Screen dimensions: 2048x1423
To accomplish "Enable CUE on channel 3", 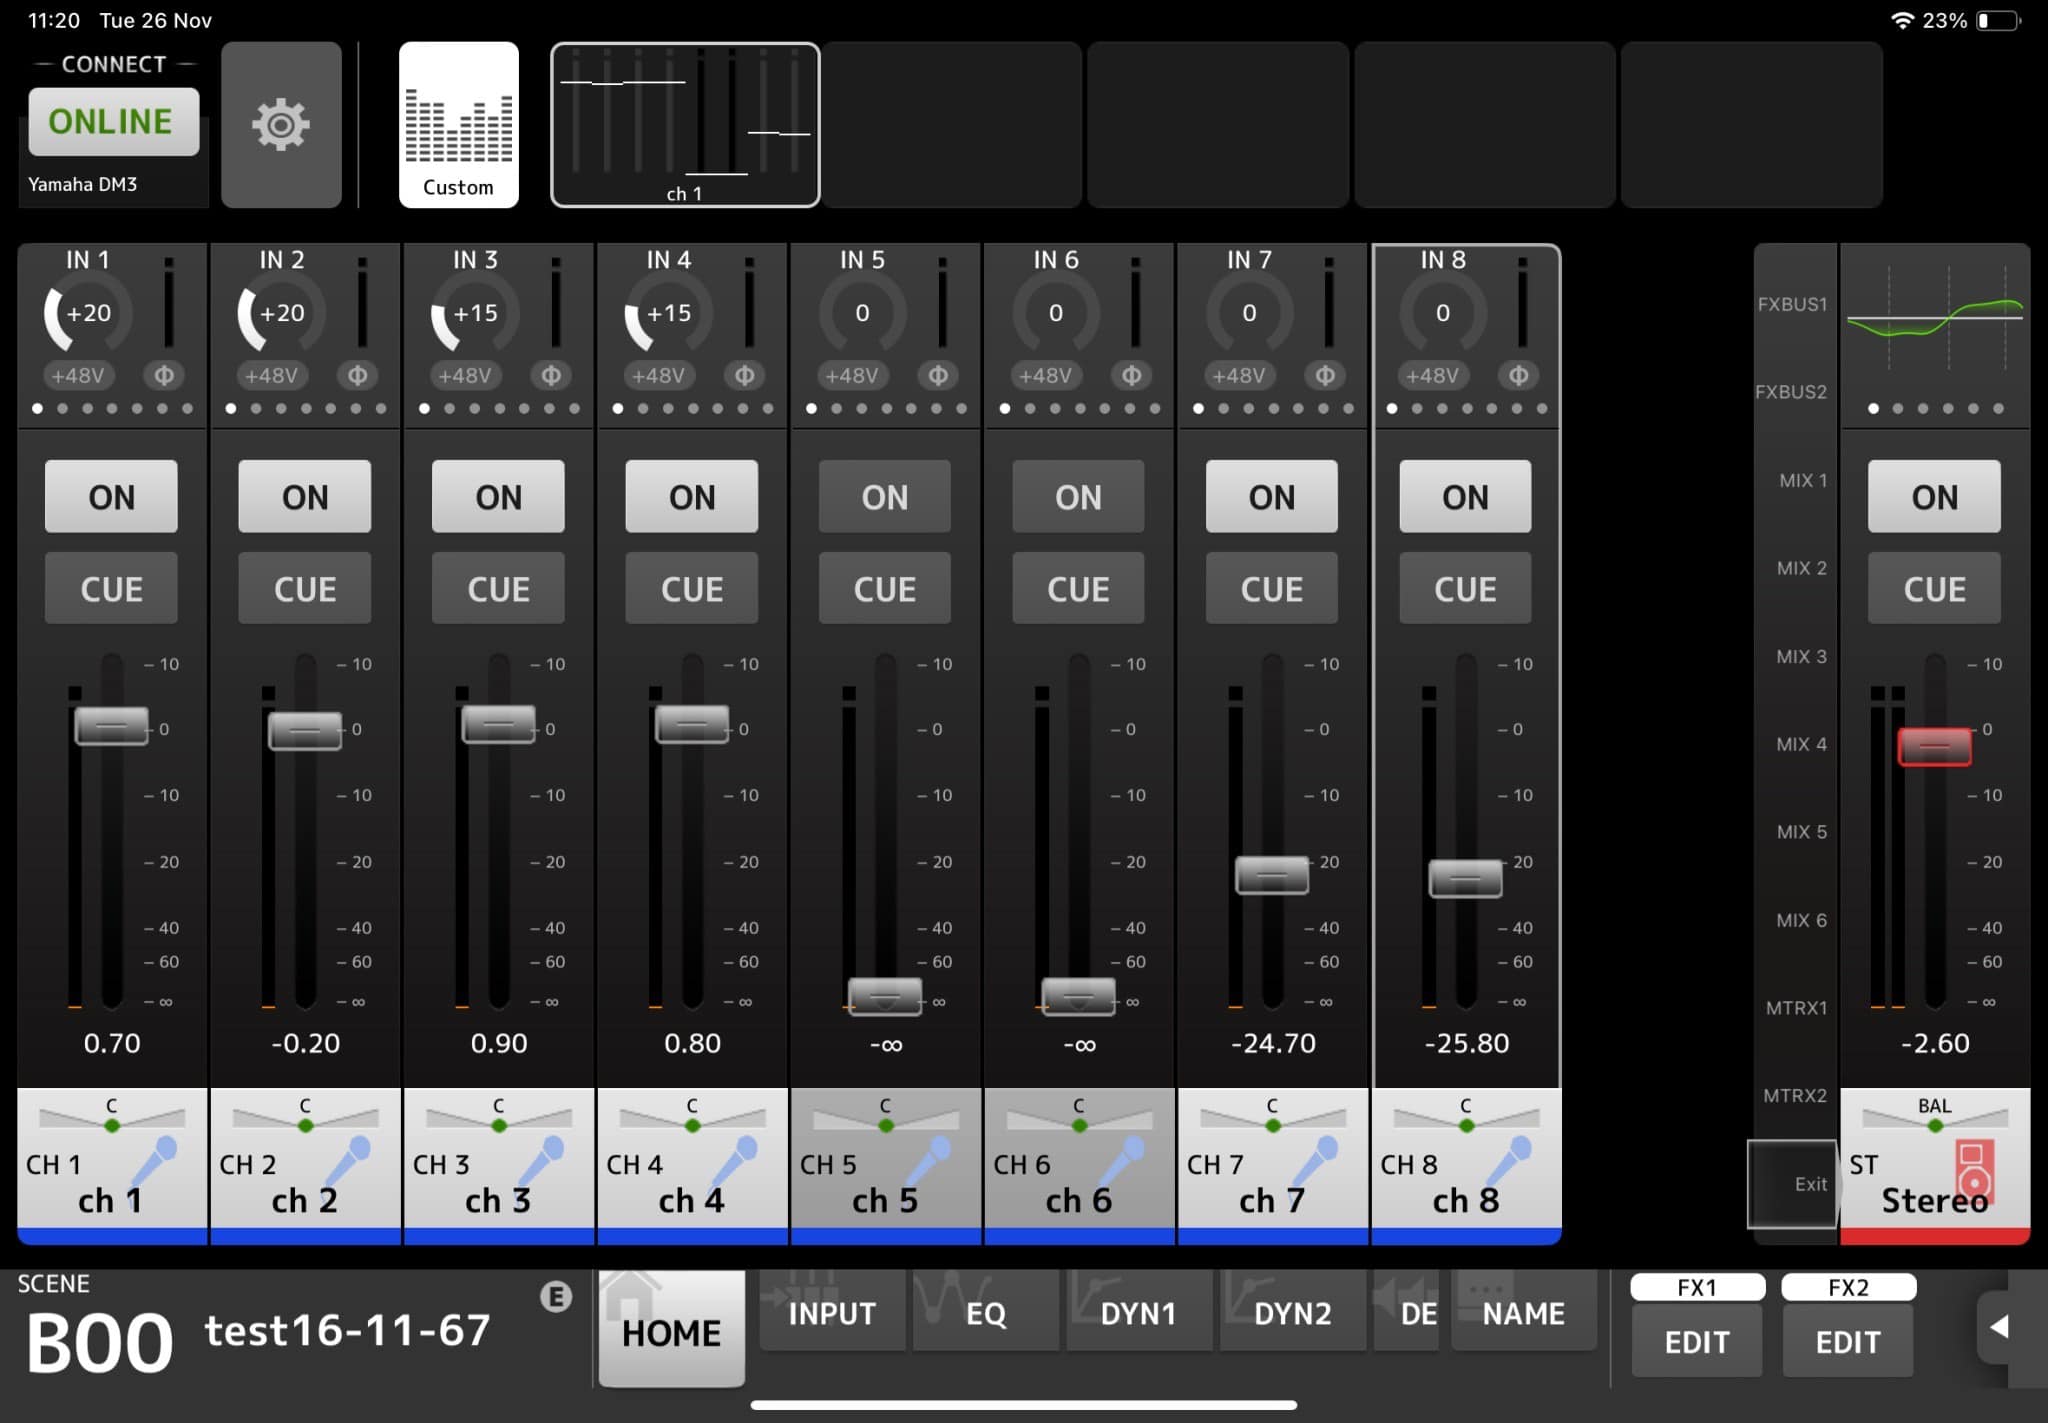I will pyautogui.click(x=498, y=588).
